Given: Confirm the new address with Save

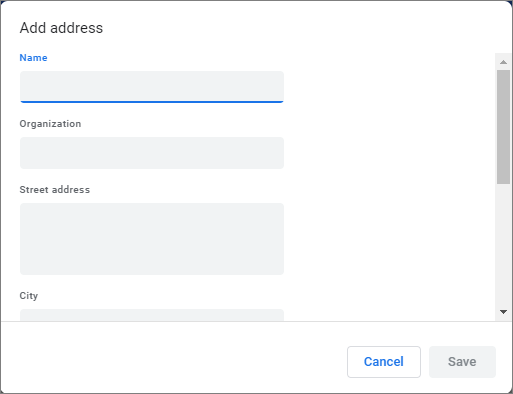Looking at the screenshot, I should tap(462, 362).
